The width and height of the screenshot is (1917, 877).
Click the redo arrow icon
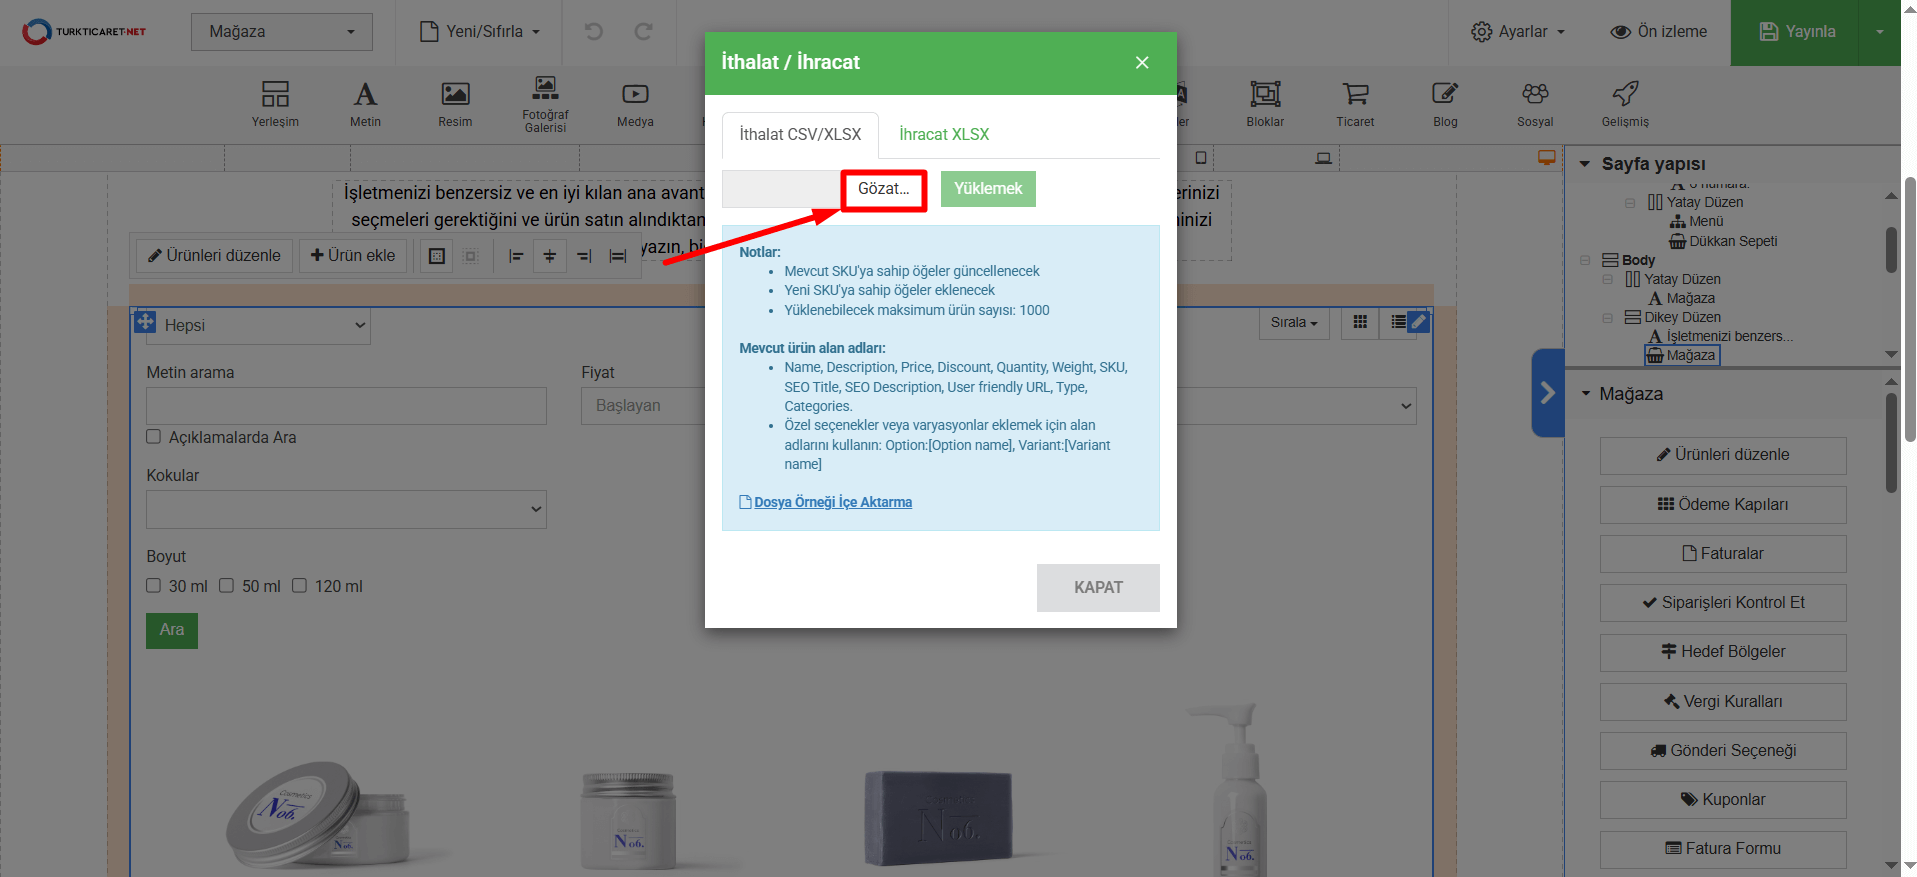point(643,32)
